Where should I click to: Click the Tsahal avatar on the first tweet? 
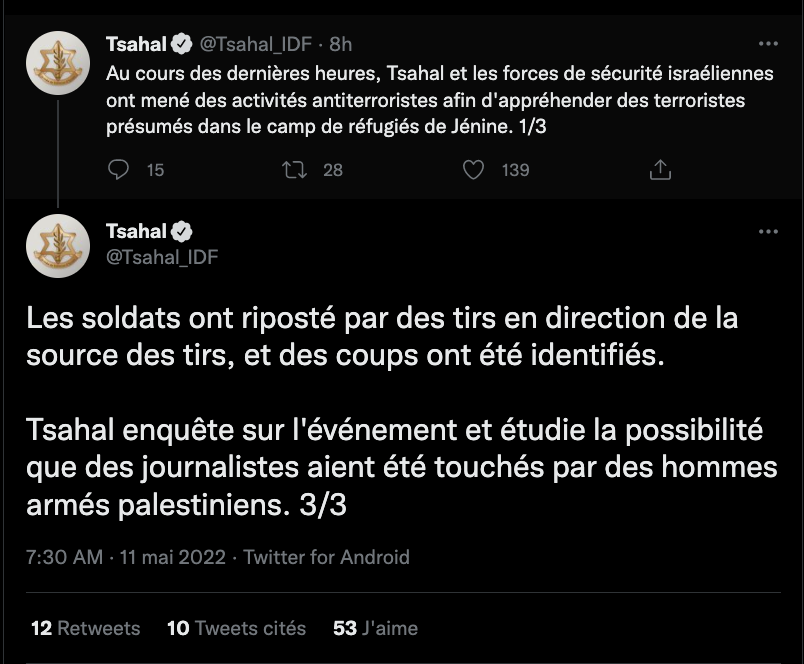click(58, 62)
